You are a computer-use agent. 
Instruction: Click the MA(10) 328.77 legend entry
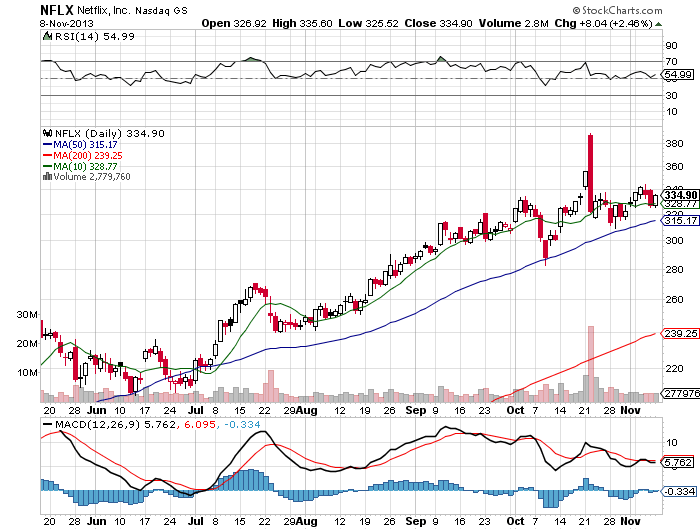pos(80,167)
